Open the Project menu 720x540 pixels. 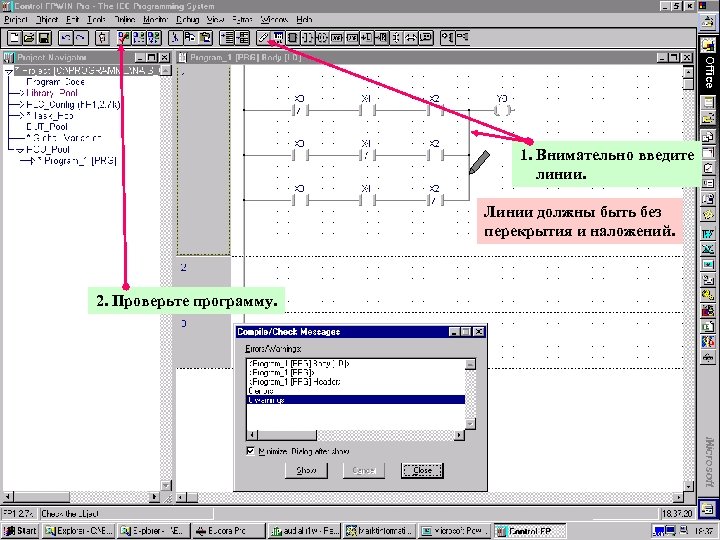pos(16,19)
